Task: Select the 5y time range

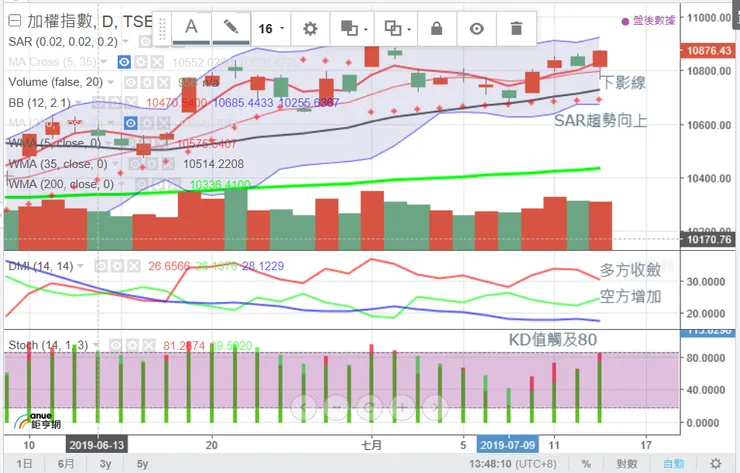Action: [x=143, y=464]
